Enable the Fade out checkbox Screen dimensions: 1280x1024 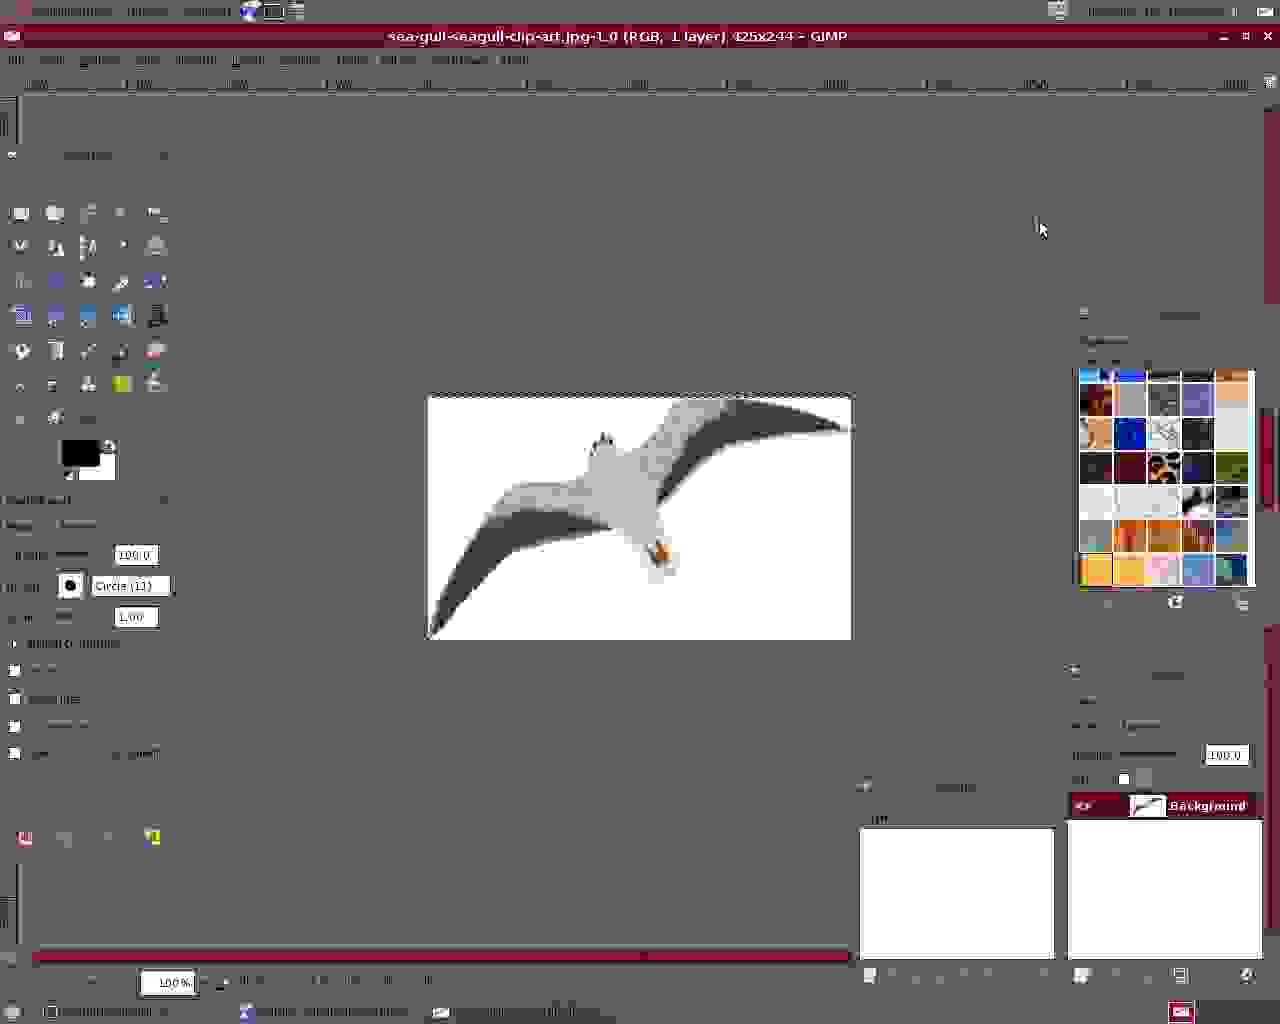click(x=15, y=671)
